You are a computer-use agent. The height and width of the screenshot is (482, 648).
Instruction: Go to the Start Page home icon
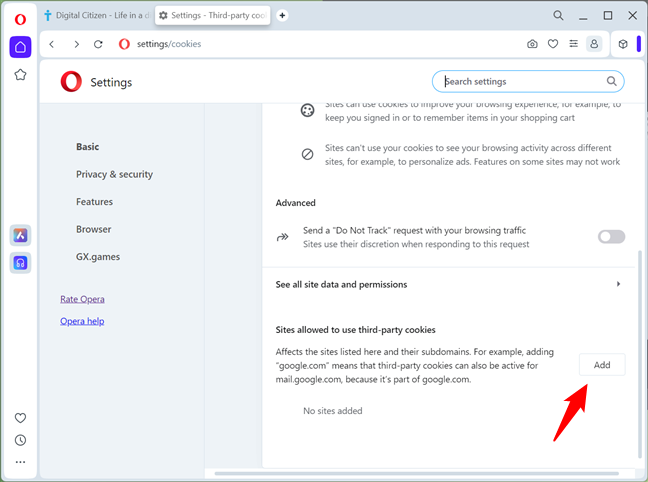click(x=20, y=47)
